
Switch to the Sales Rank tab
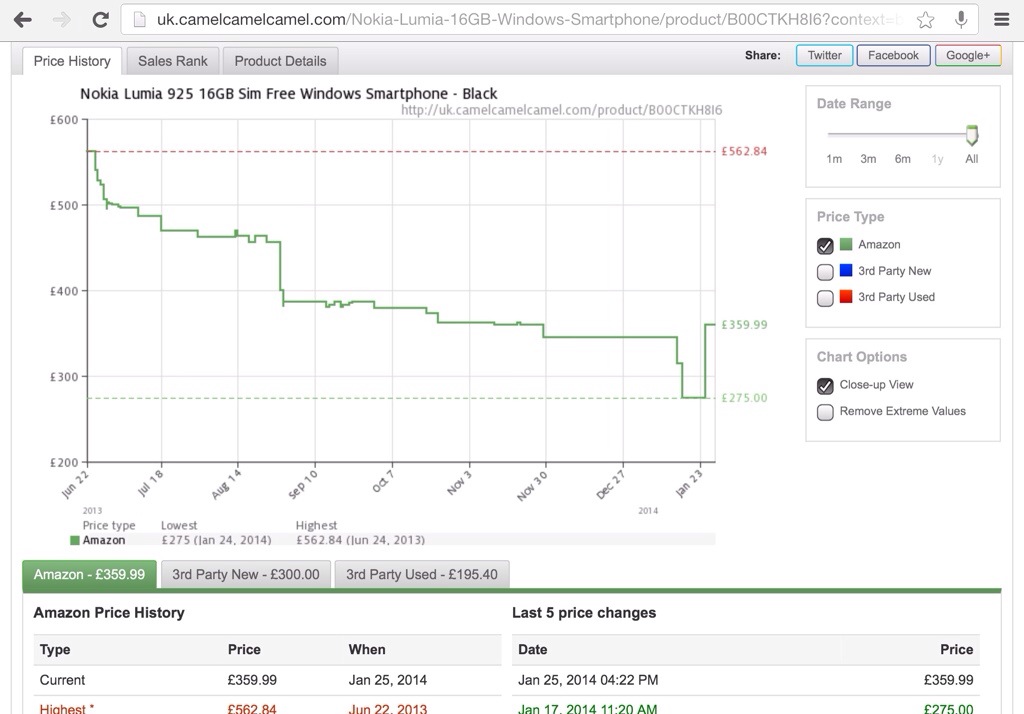point(173,61)
